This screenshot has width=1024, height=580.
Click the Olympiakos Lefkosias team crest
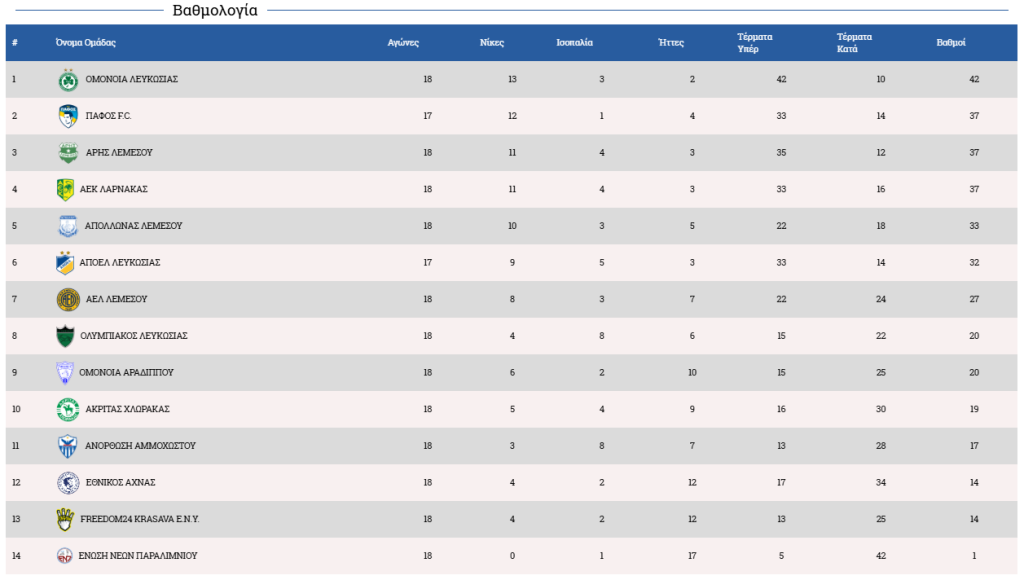coord(66,336)
